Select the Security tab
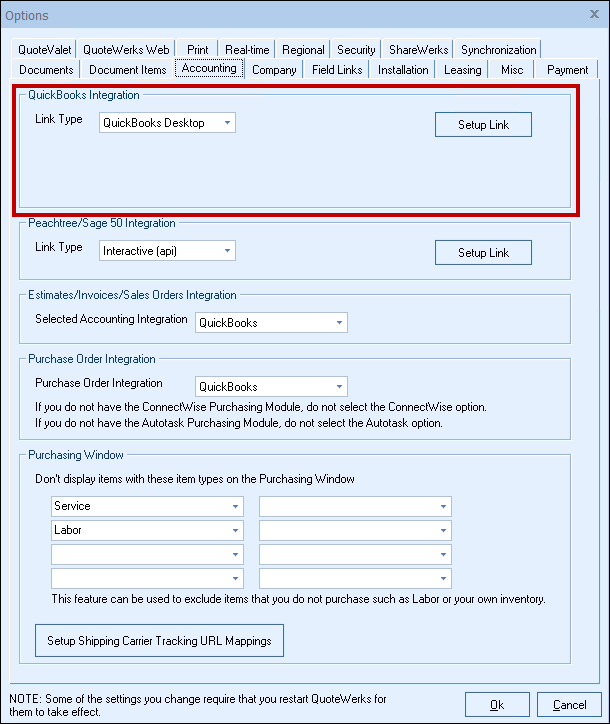 [356, 50]
